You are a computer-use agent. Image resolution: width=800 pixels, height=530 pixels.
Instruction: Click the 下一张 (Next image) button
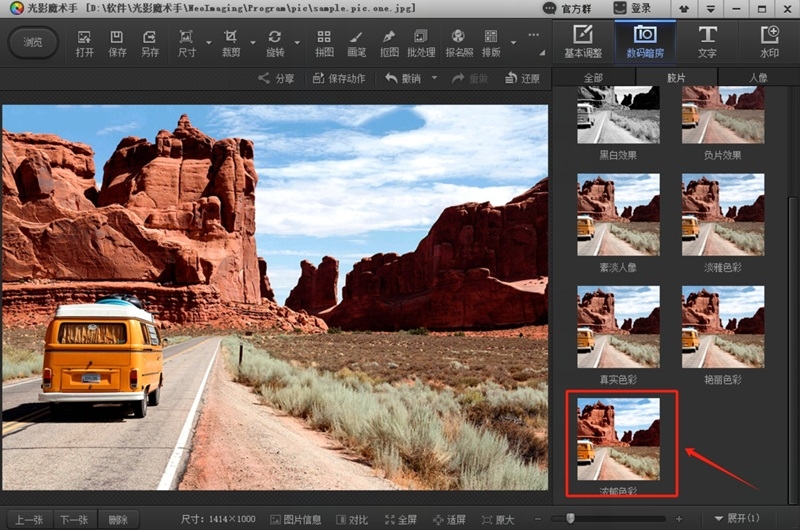(x=73, y=519)
